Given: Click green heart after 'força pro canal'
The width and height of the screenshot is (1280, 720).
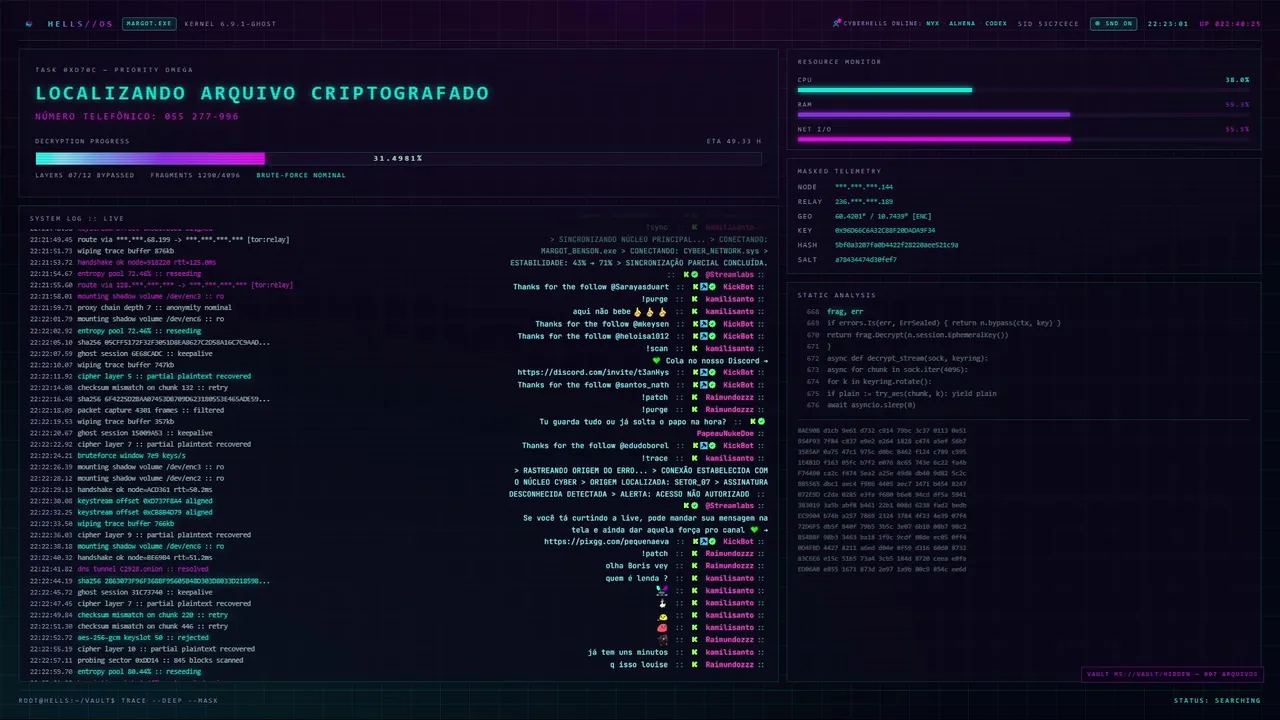Looking at the screenshot, I should (x=753, y=530).
